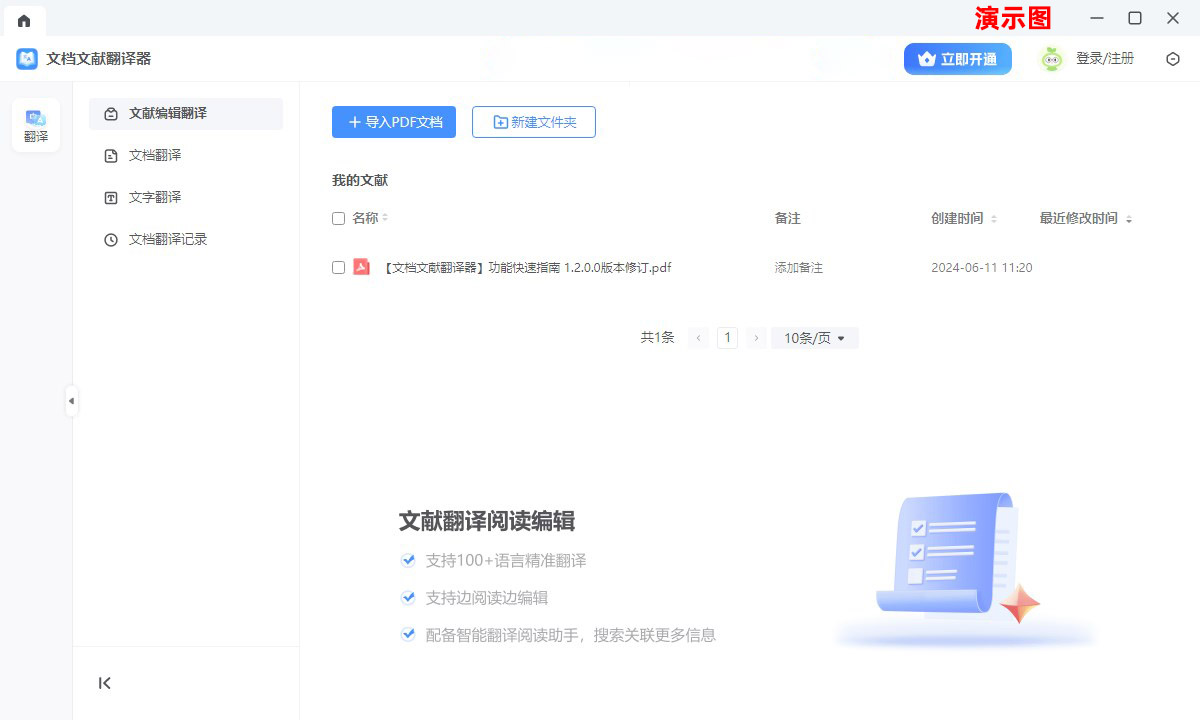Open the 翻译 sidebar icon

point(36,126)
